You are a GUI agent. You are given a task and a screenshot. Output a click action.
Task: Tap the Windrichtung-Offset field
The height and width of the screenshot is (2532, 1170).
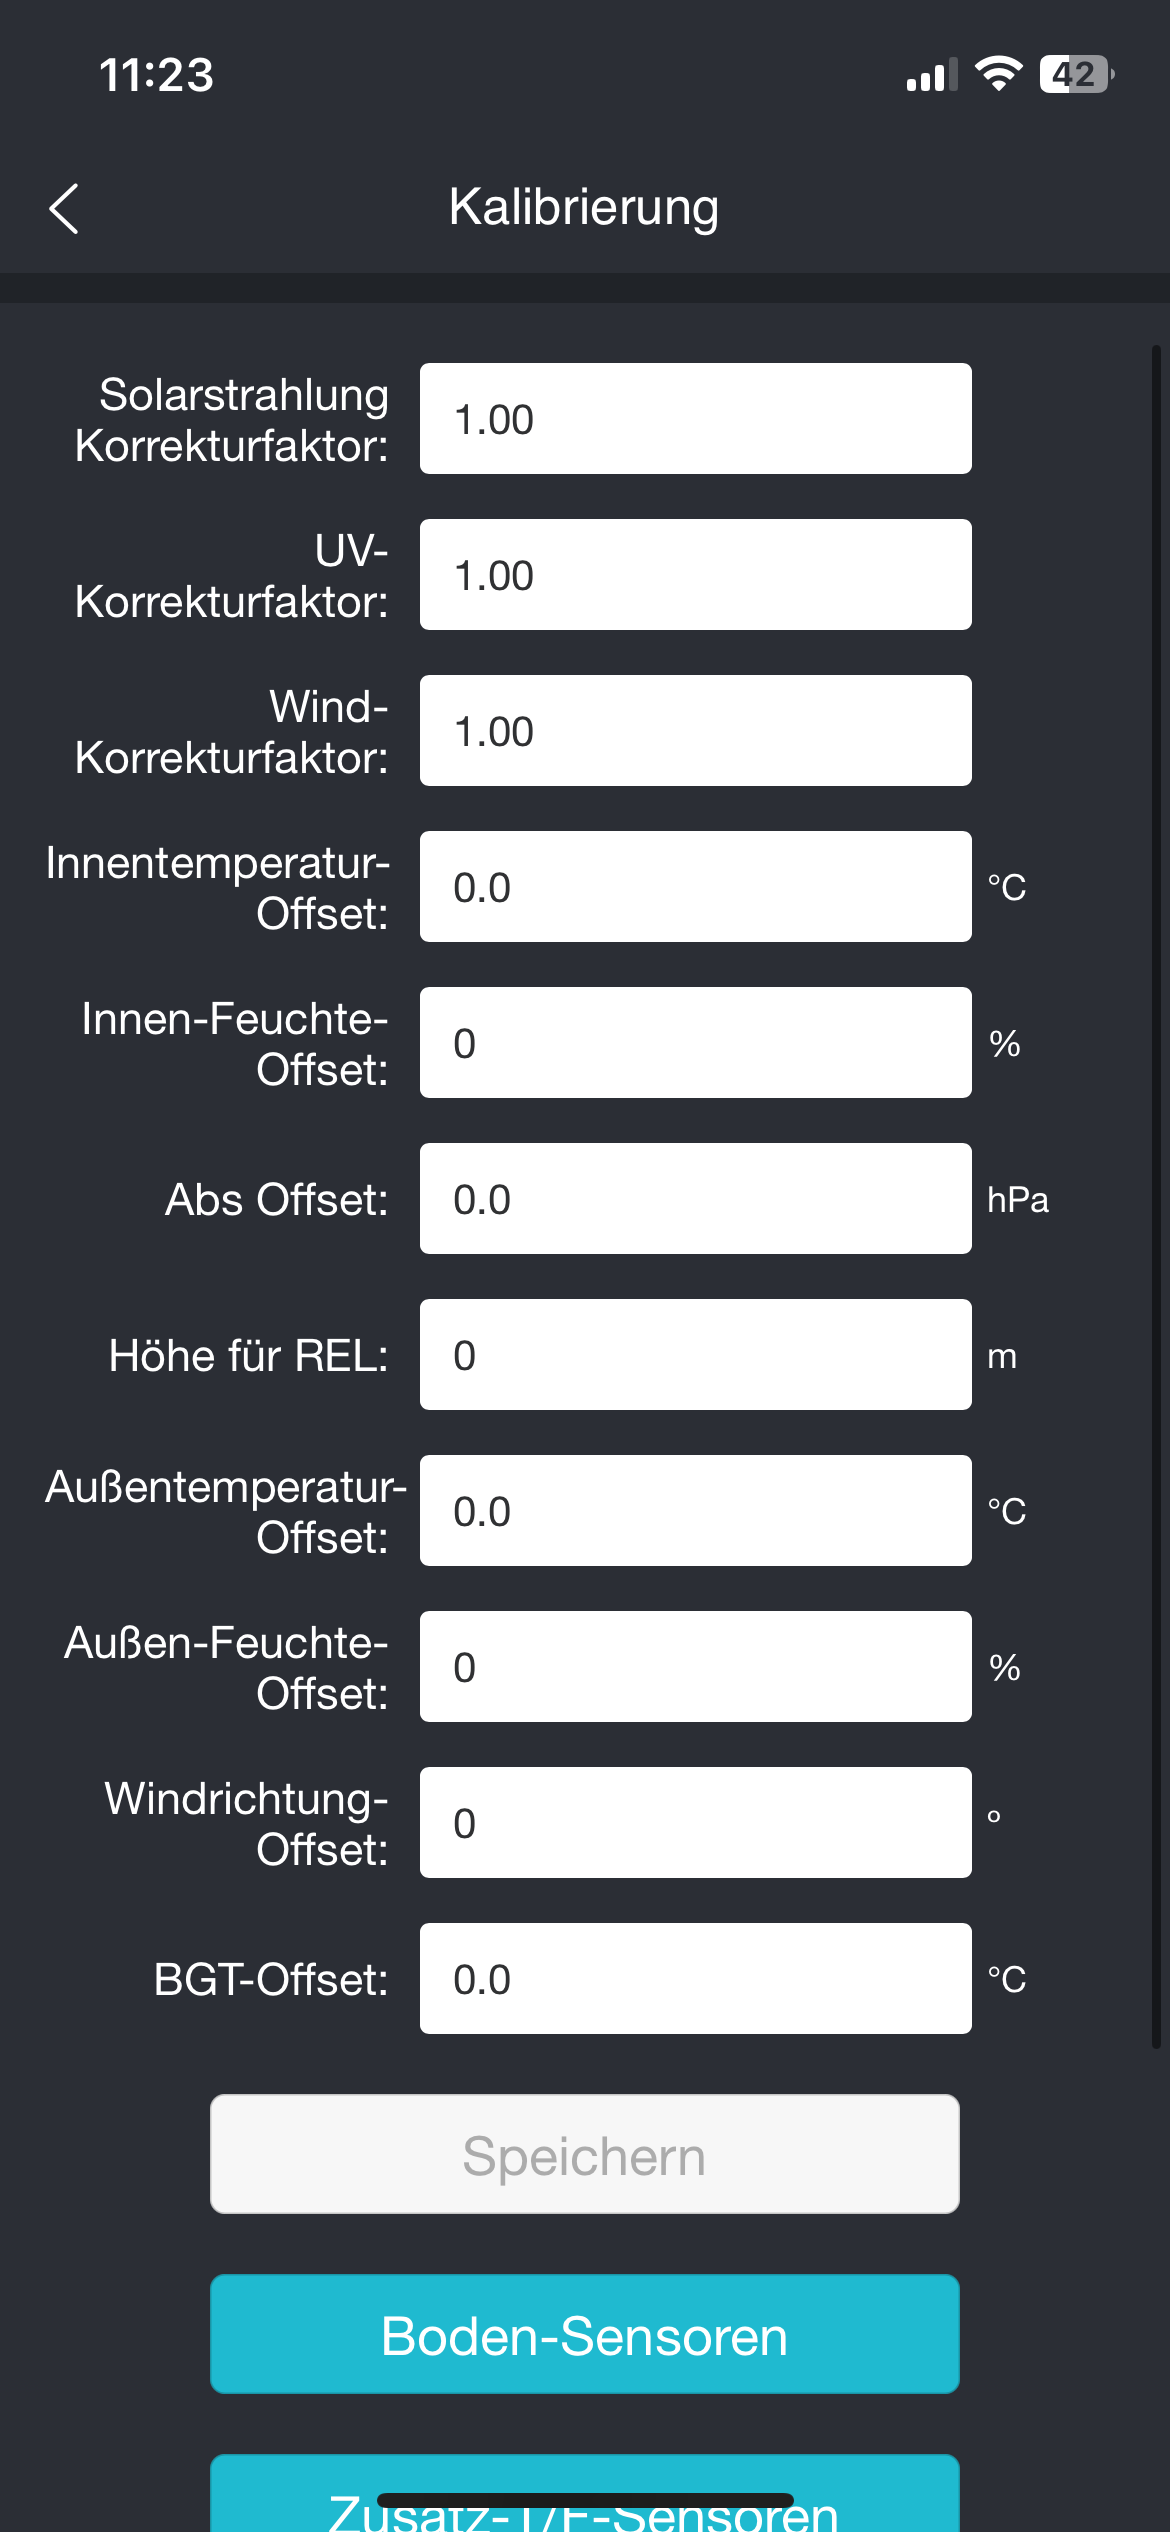click(695, 1823)
